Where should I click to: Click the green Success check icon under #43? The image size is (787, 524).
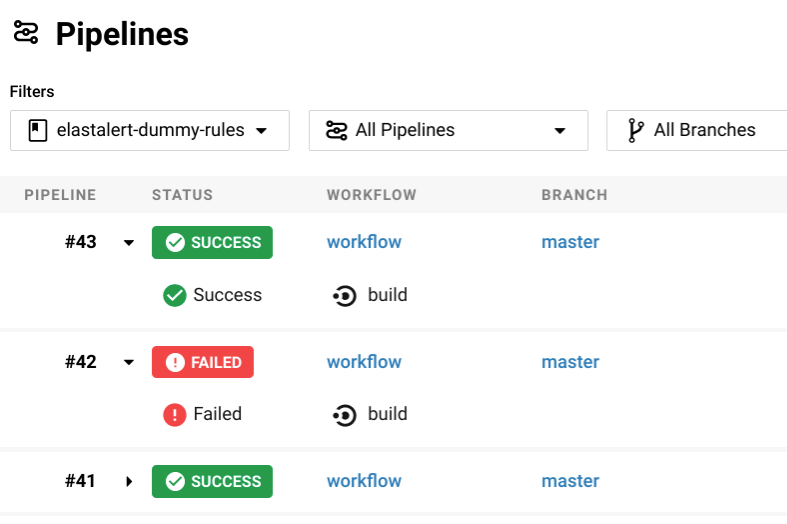175,295
